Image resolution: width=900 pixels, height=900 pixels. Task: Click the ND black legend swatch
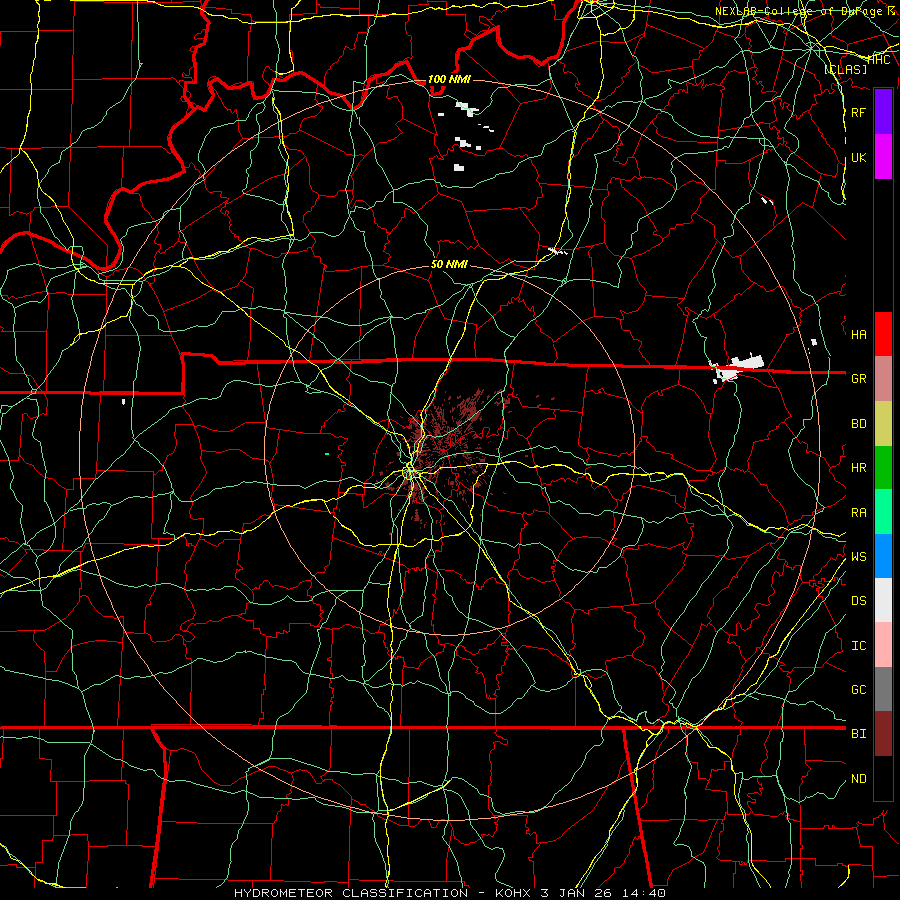[x=883, y=778]
